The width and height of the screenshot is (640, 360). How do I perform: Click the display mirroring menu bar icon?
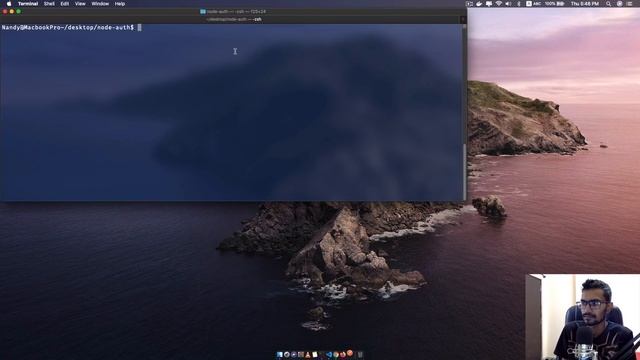(489, 4)
